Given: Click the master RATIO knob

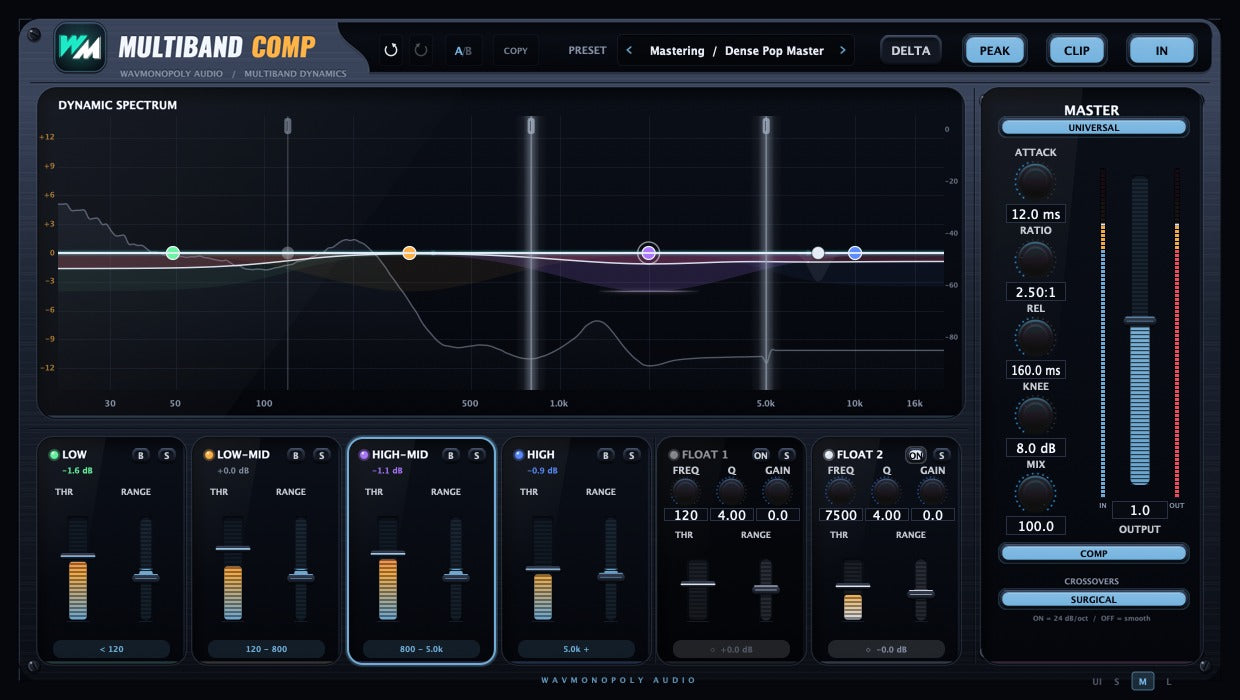Looking at the screenshot, I should click(x=1035, y=259).
